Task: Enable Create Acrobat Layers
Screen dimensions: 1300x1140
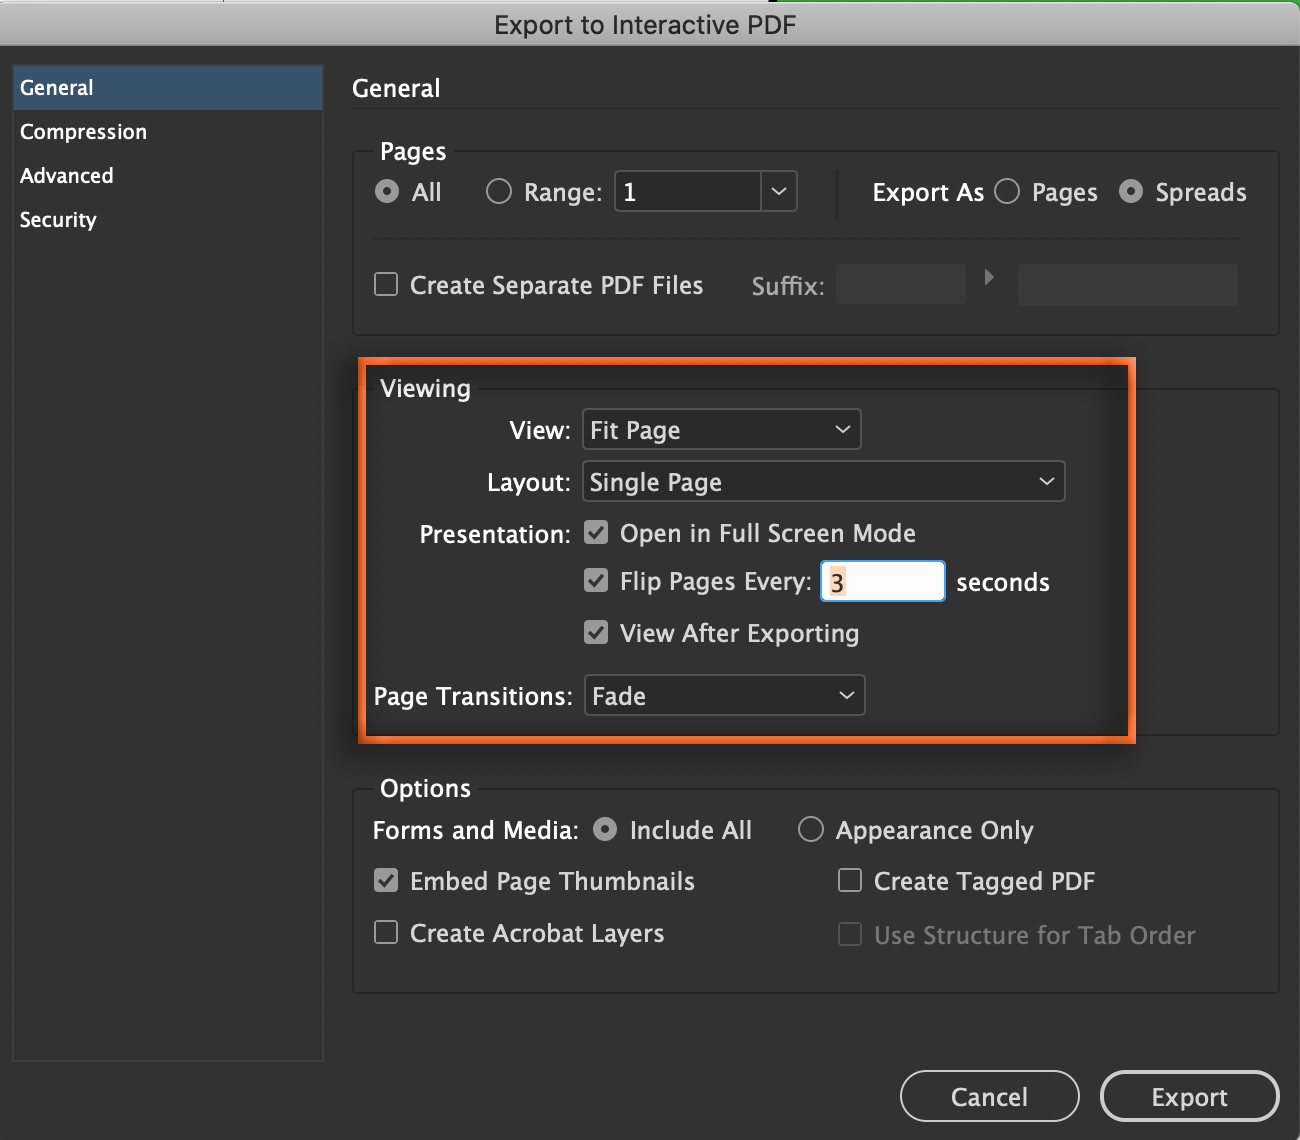Action: tap(386, 931)
